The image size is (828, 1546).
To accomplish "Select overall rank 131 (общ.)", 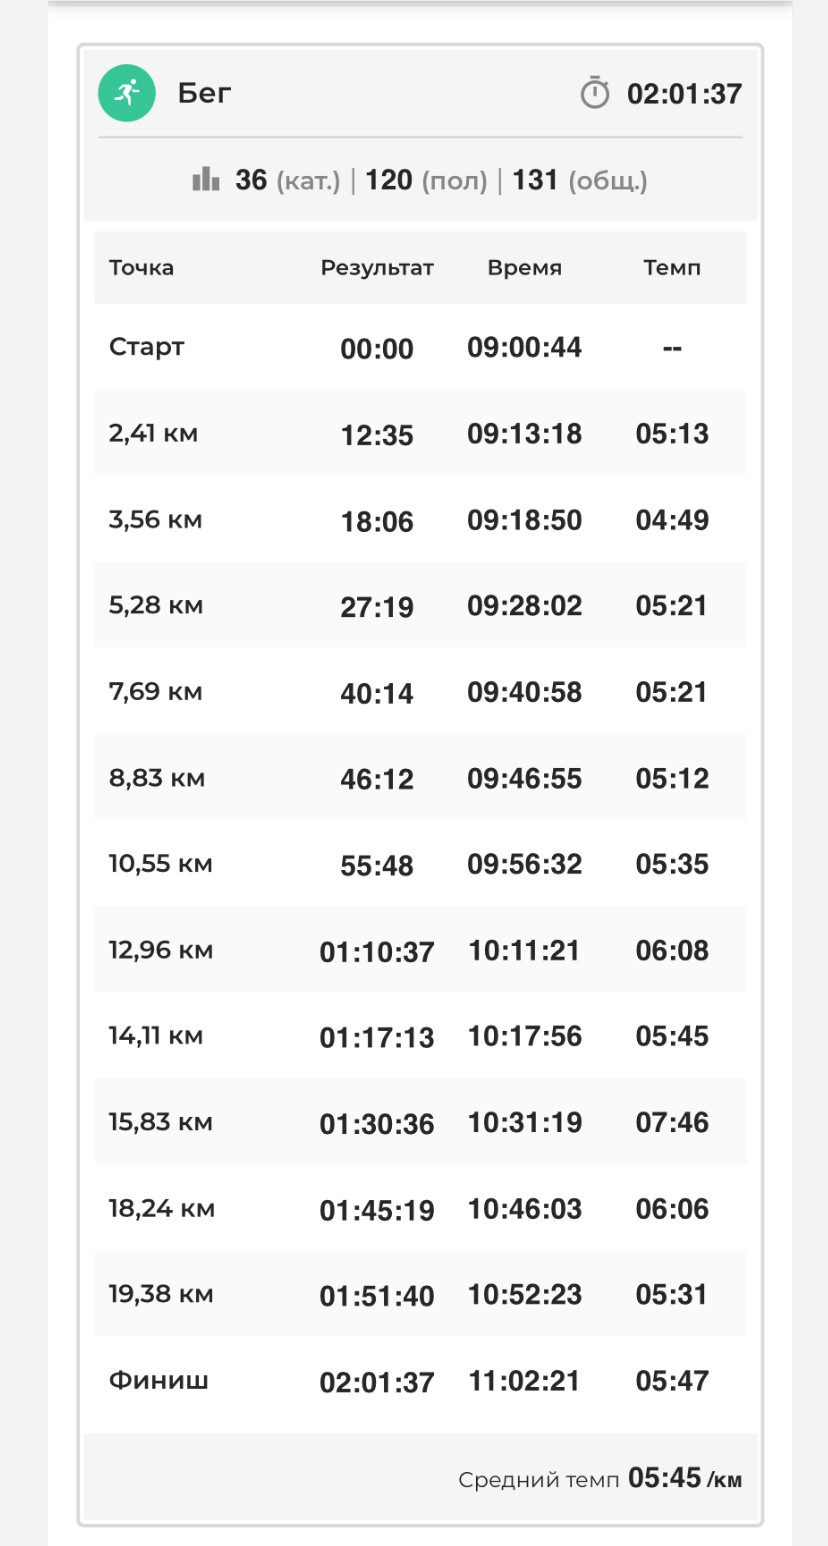I will pyautogui.click(x=580, y=181).
